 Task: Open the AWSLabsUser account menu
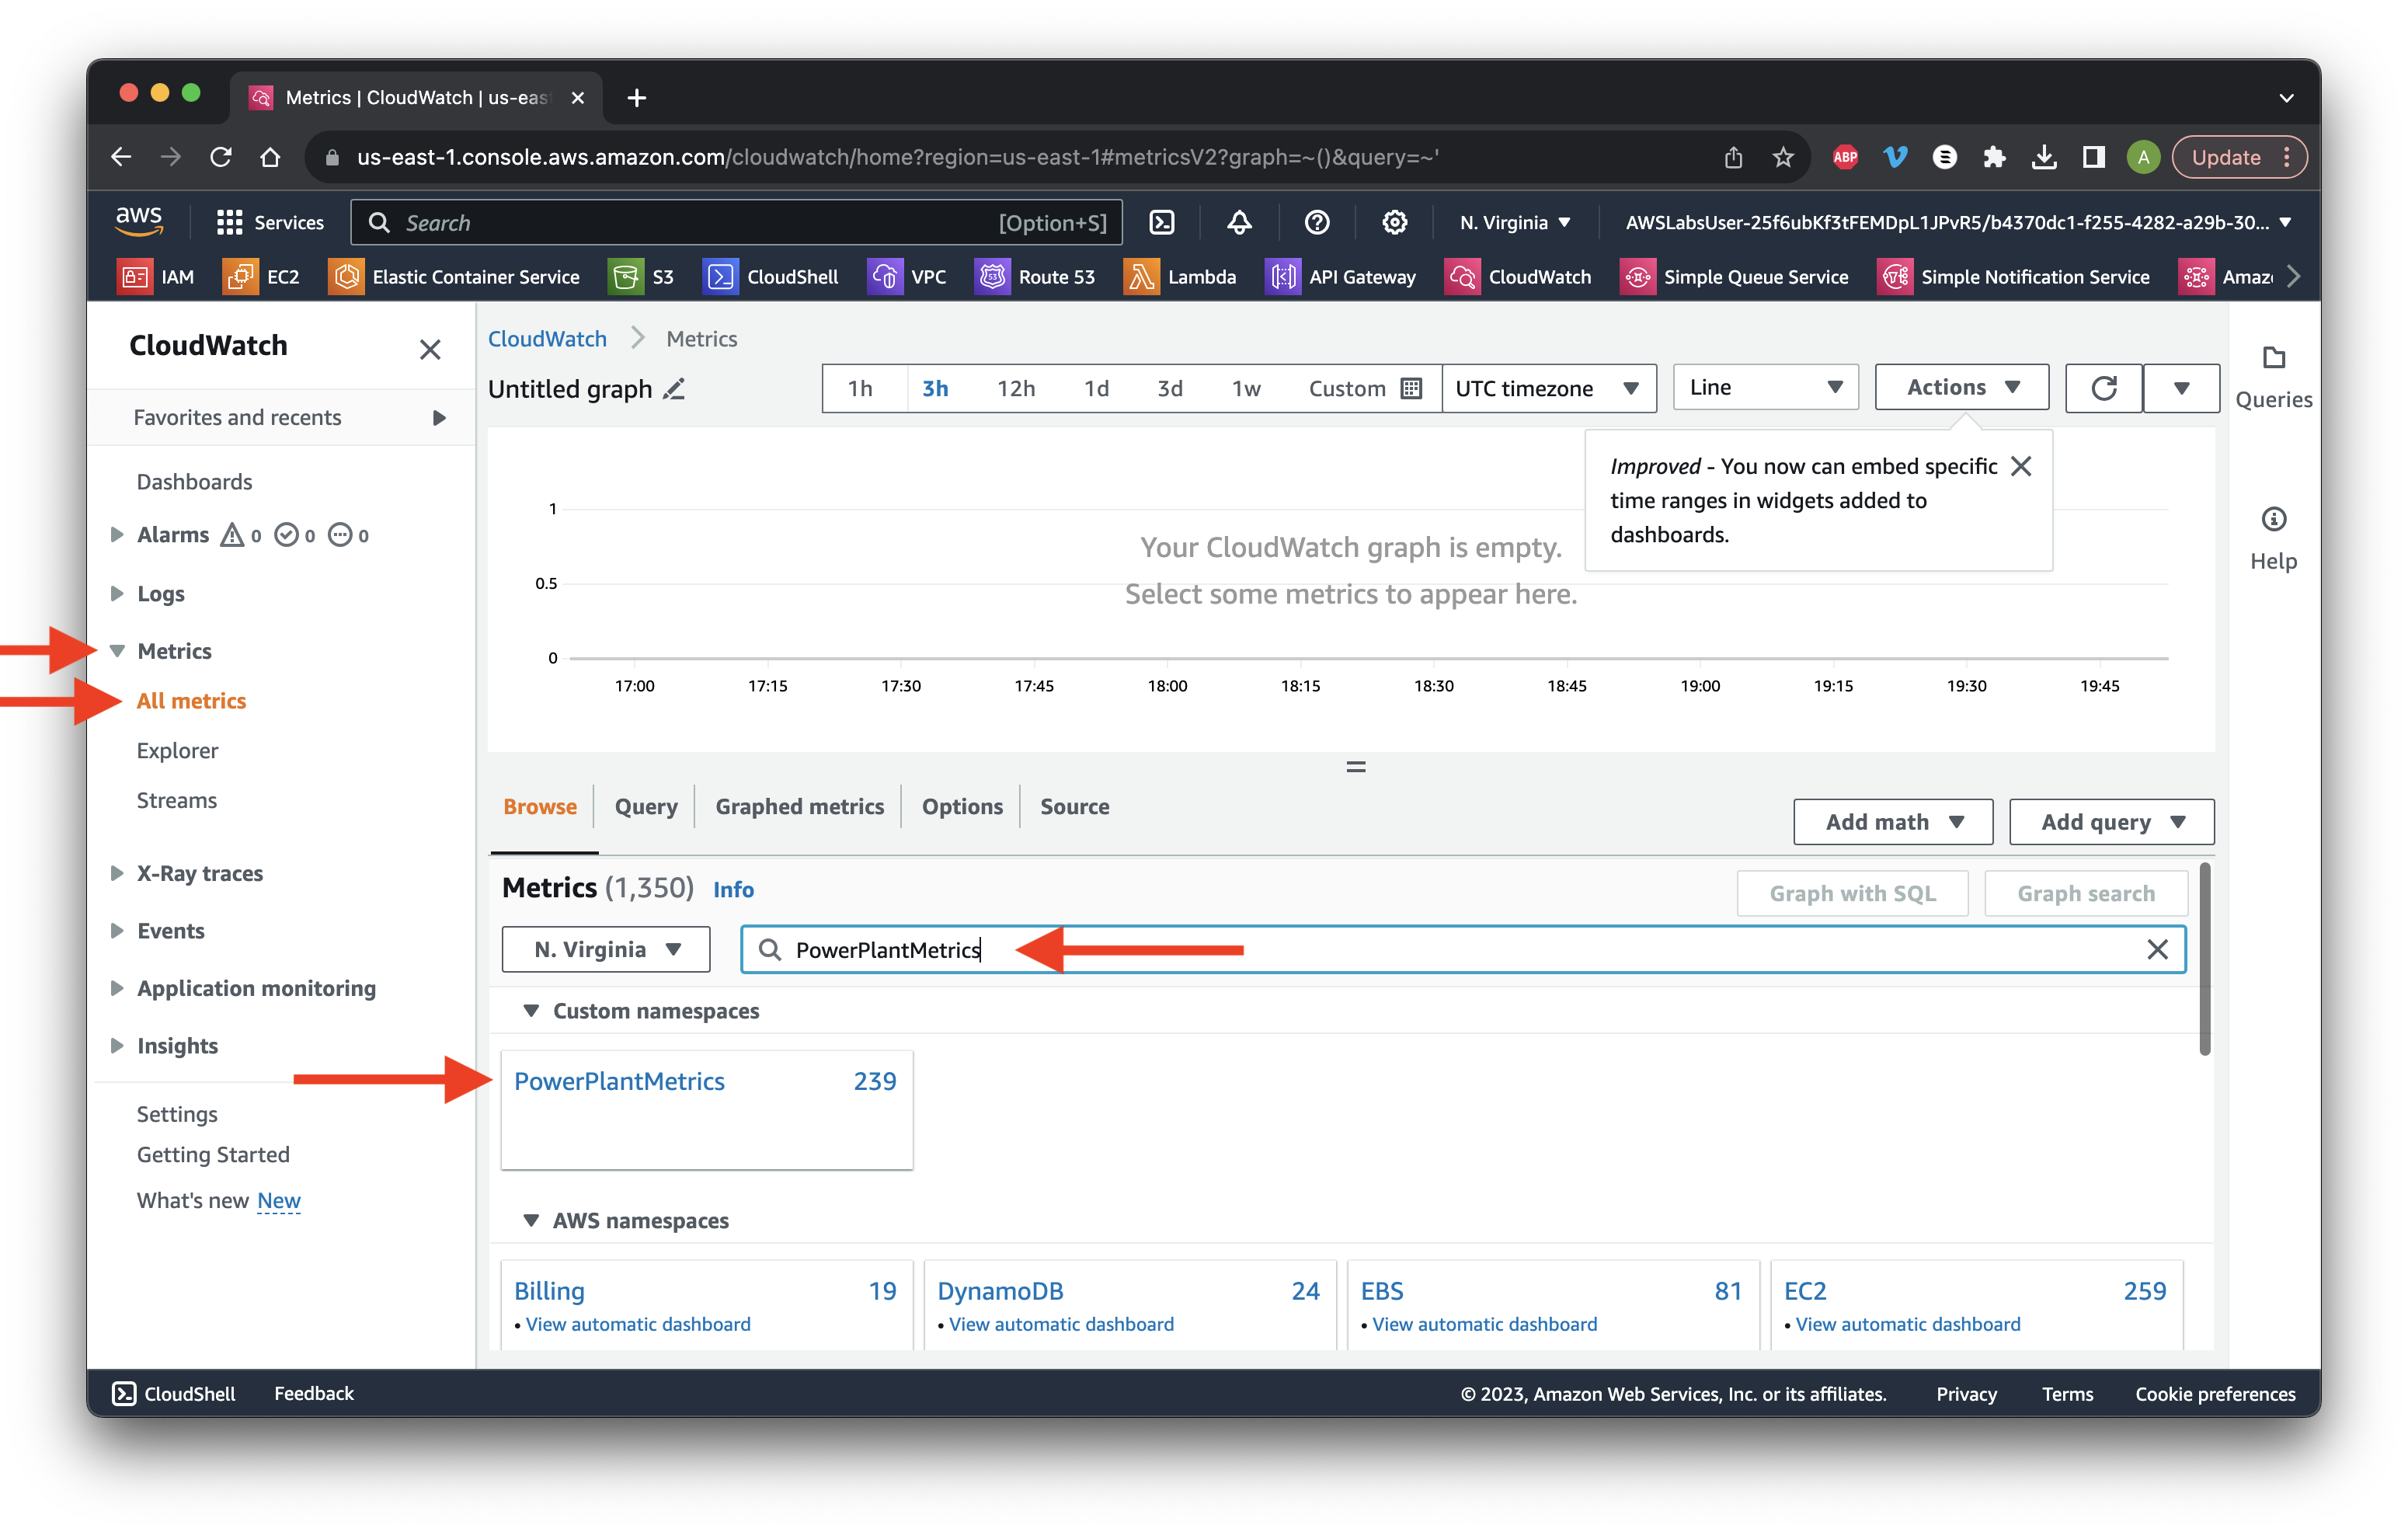[x=1957, y=222]
